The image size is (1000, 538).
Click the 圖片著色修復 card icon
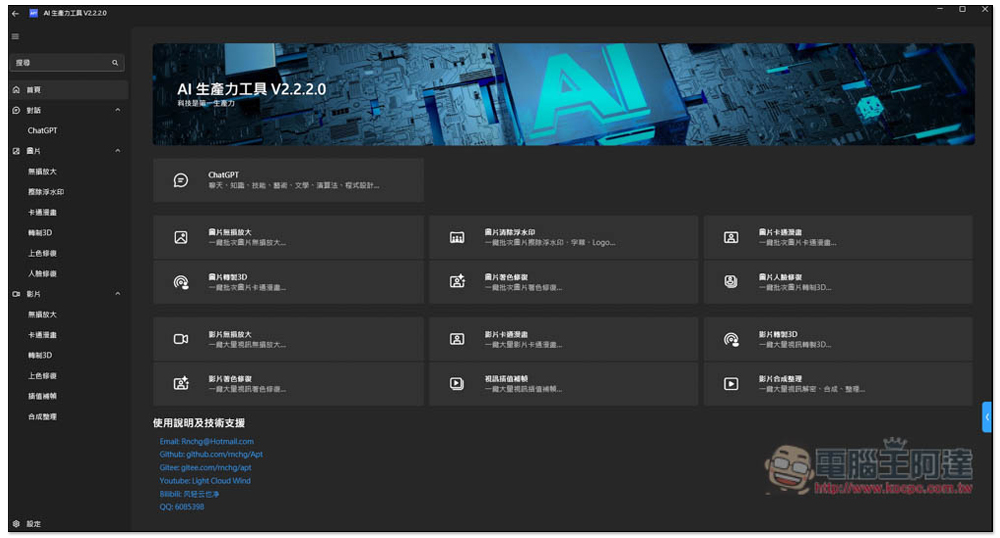[457, 282]
